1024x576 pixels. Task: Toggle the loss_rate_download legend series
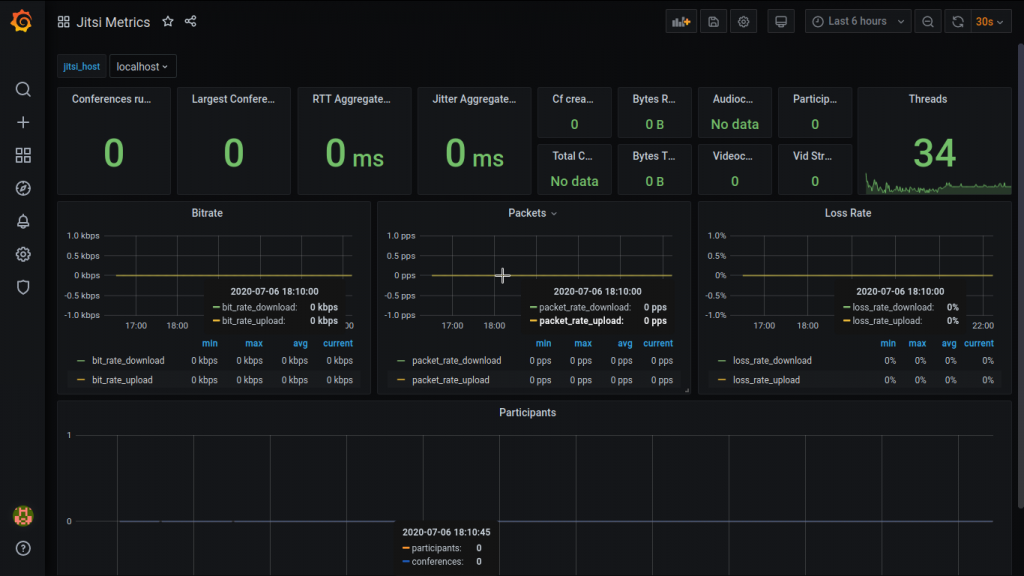(x=772, y=360)
